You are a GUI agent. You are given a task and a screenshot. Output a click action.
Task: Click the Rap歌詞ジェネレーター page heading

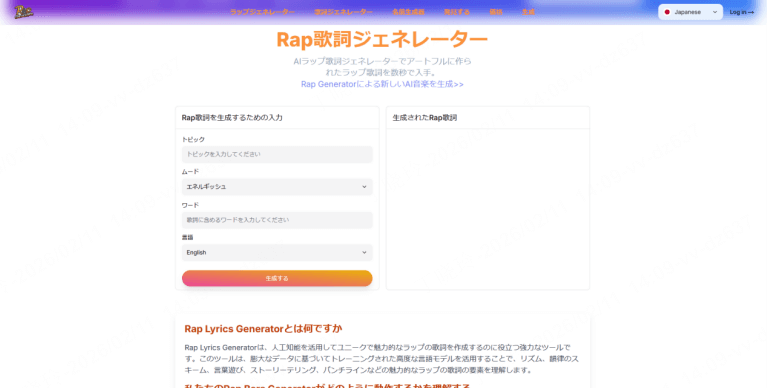382,40
